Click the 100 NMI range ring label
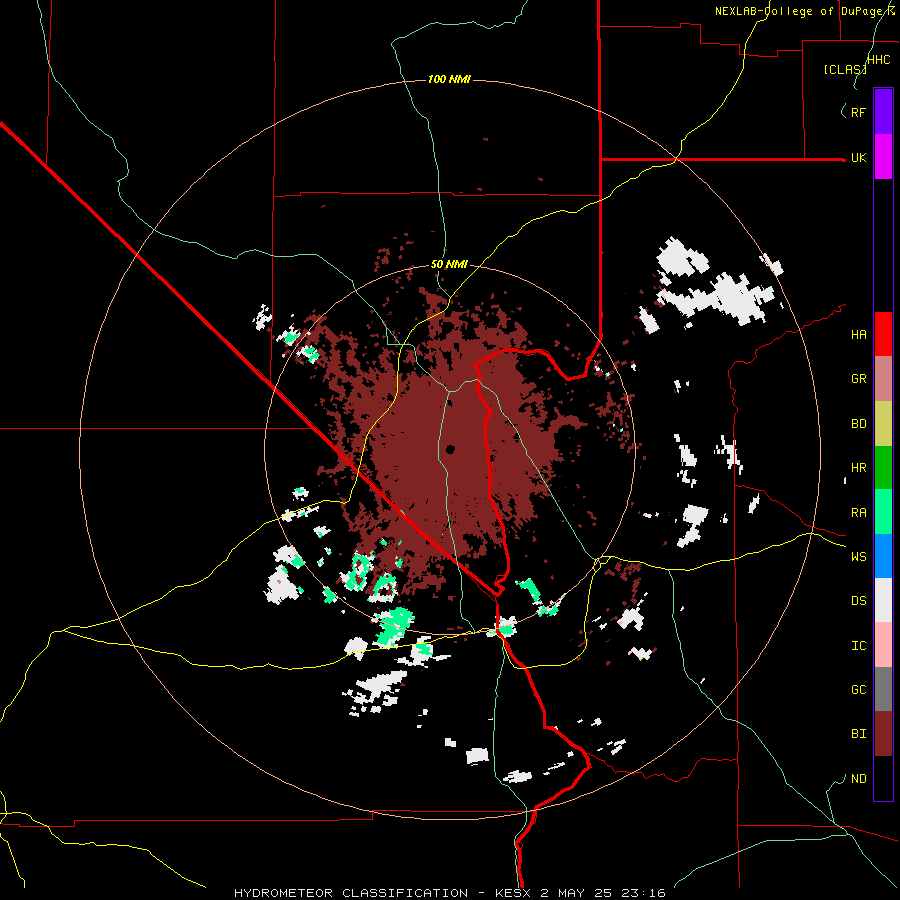900x900 pixels. pyautogui.click(x=449, y=79)
